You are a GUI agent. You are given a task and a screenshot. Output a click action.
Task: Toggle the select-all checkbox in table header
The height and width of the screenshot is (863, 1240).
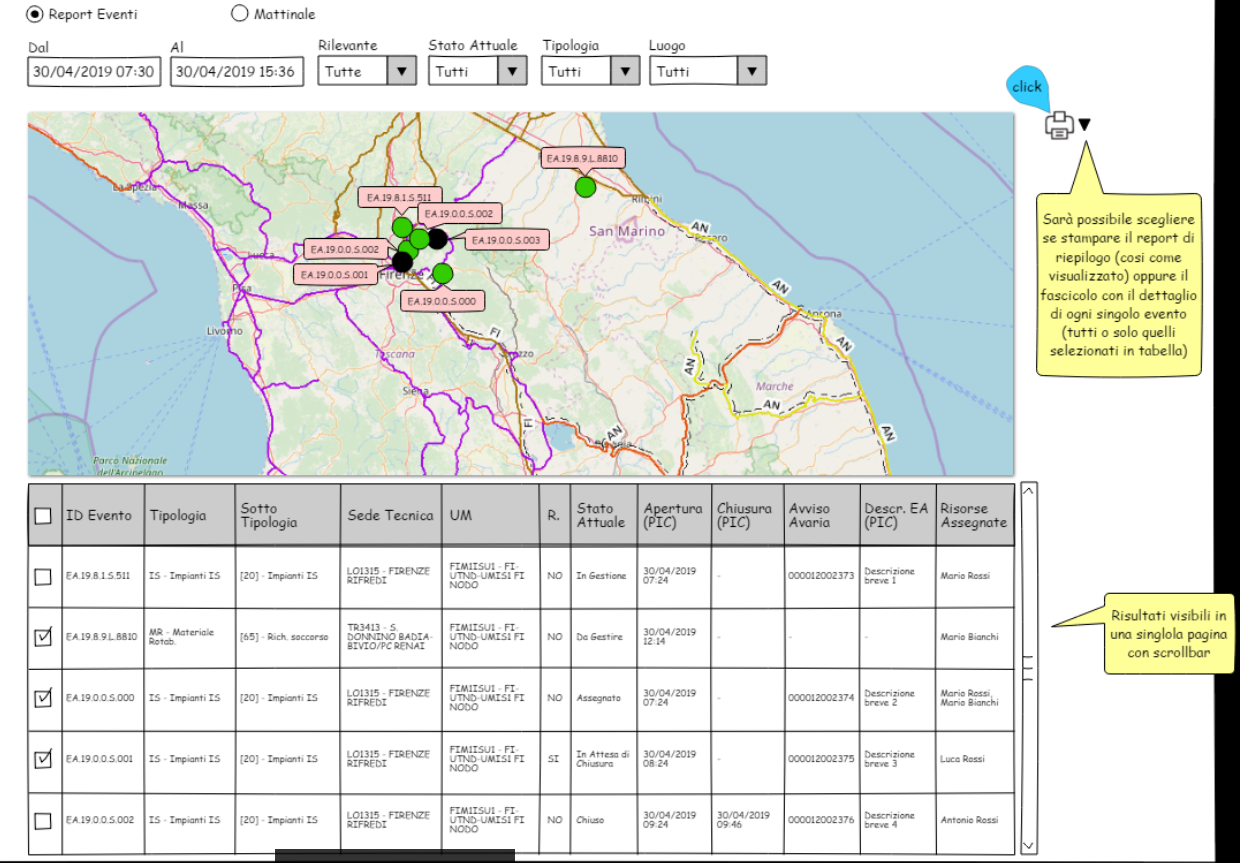(x=43, y=516)
